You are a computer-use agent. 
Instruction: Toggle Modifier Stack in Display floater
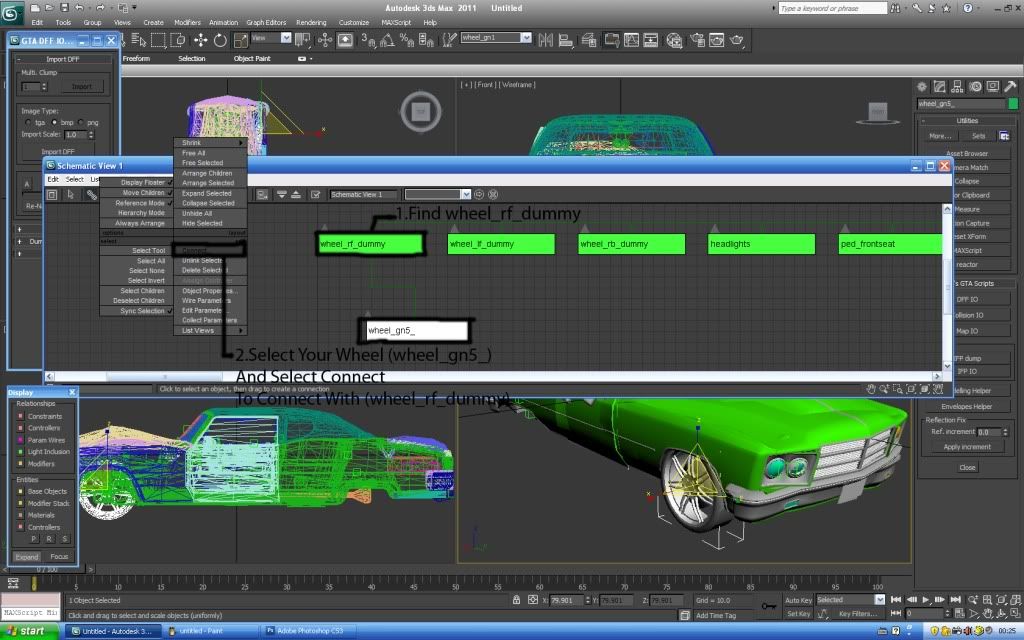coord(20,504)
